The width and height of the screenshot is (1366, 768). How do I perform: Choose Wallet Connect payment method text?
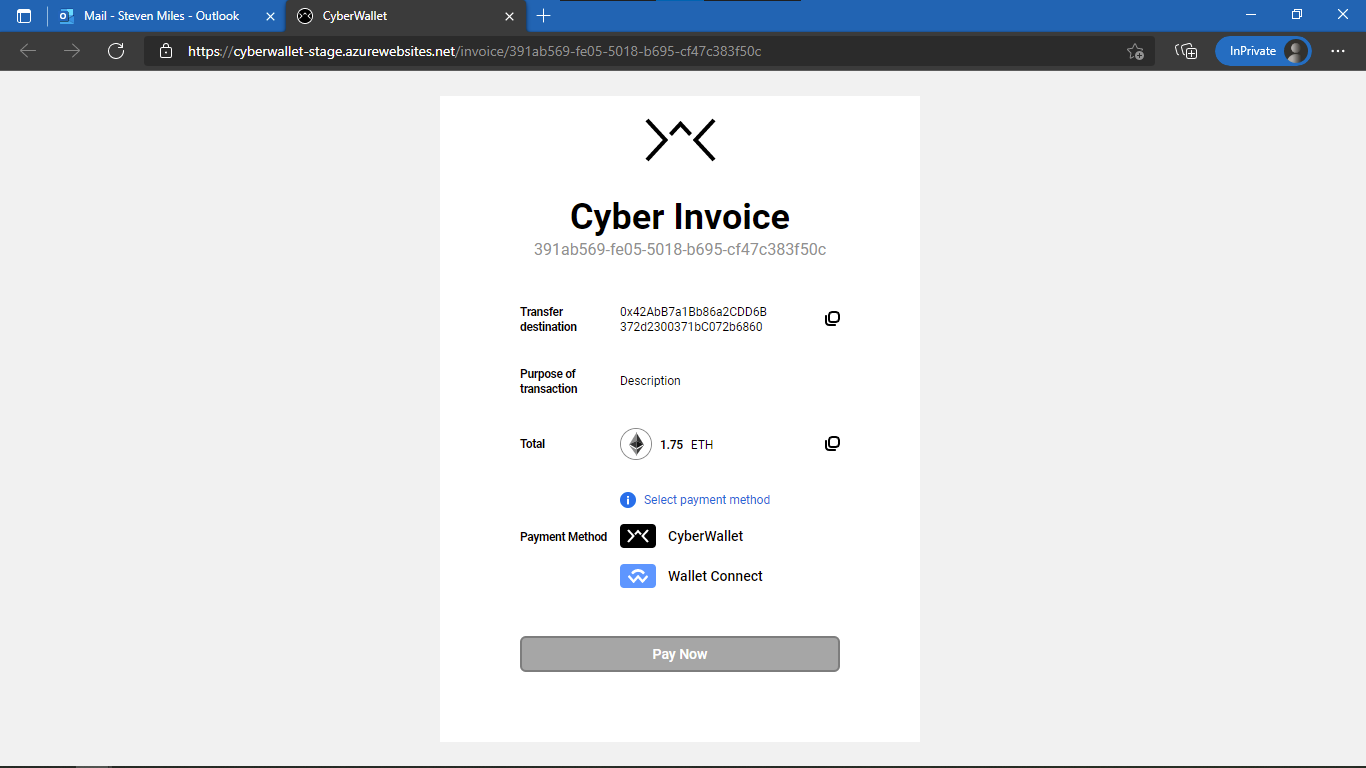click(716, 576)
